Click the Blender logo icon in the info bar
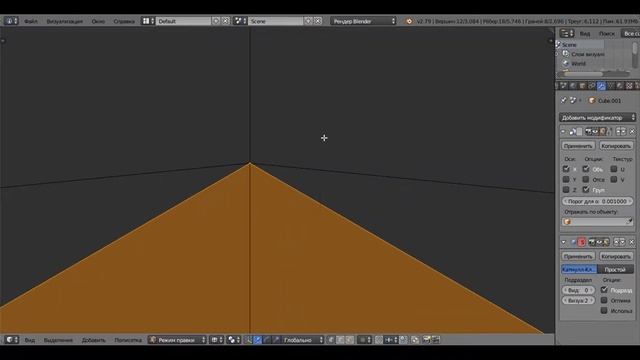This screenshot has width=640, height=360. point(409,21)
